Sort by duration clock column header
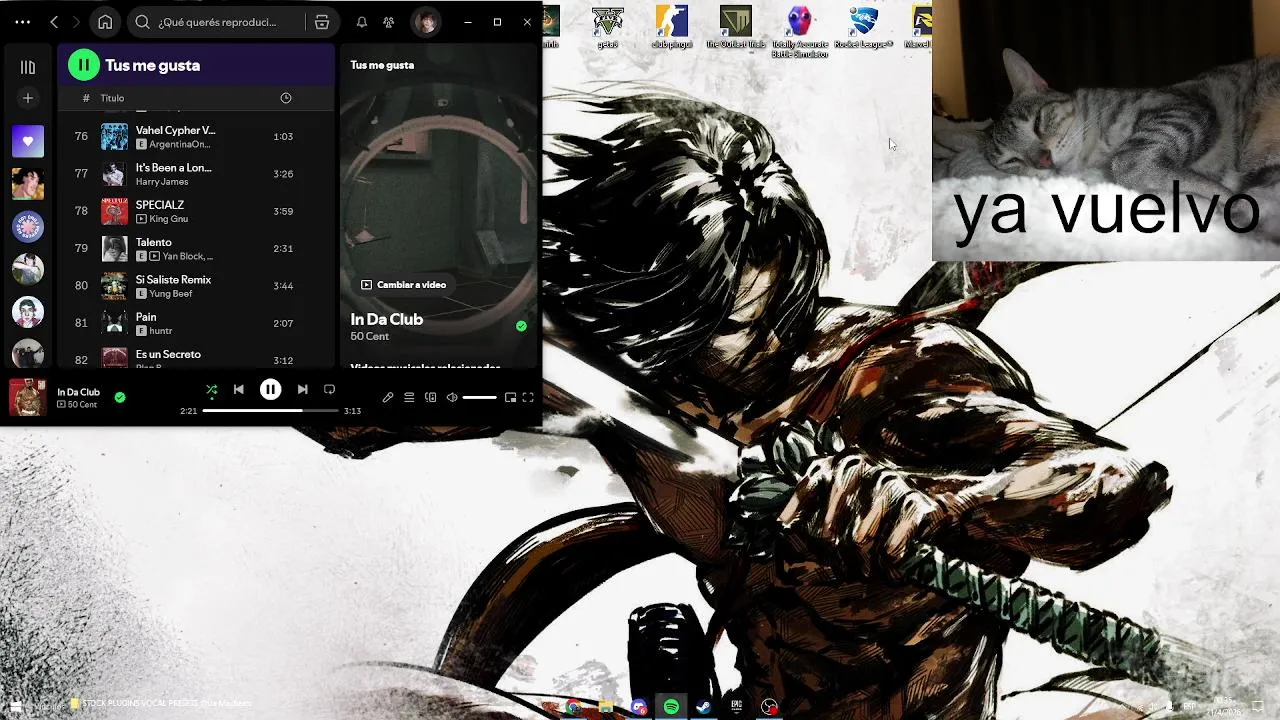 pos(286,98)
